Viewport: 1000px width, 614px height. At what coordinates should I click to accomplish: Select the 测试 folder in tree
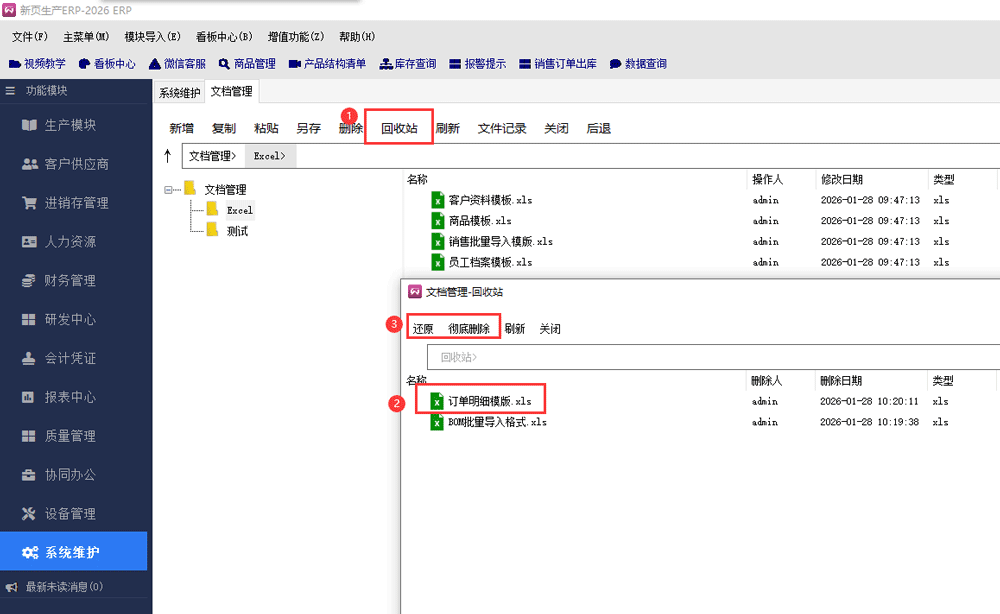coord(237,231)
